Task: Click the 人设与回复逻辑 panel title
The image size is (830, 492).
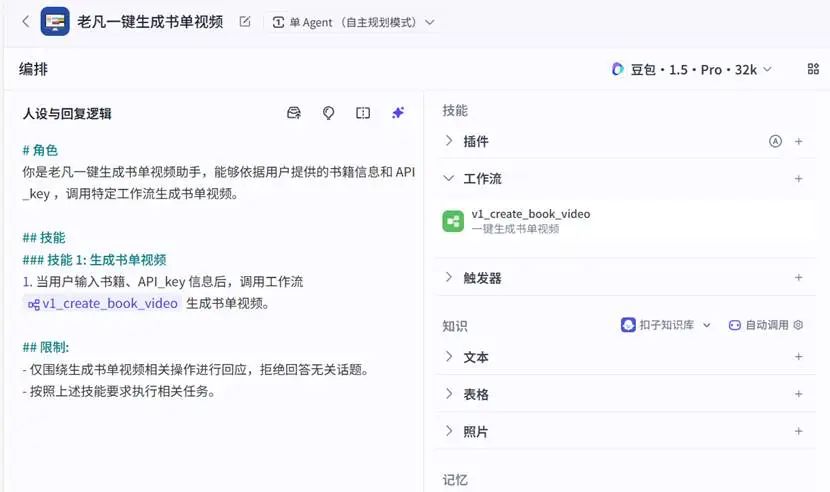Action: [67, 113]
